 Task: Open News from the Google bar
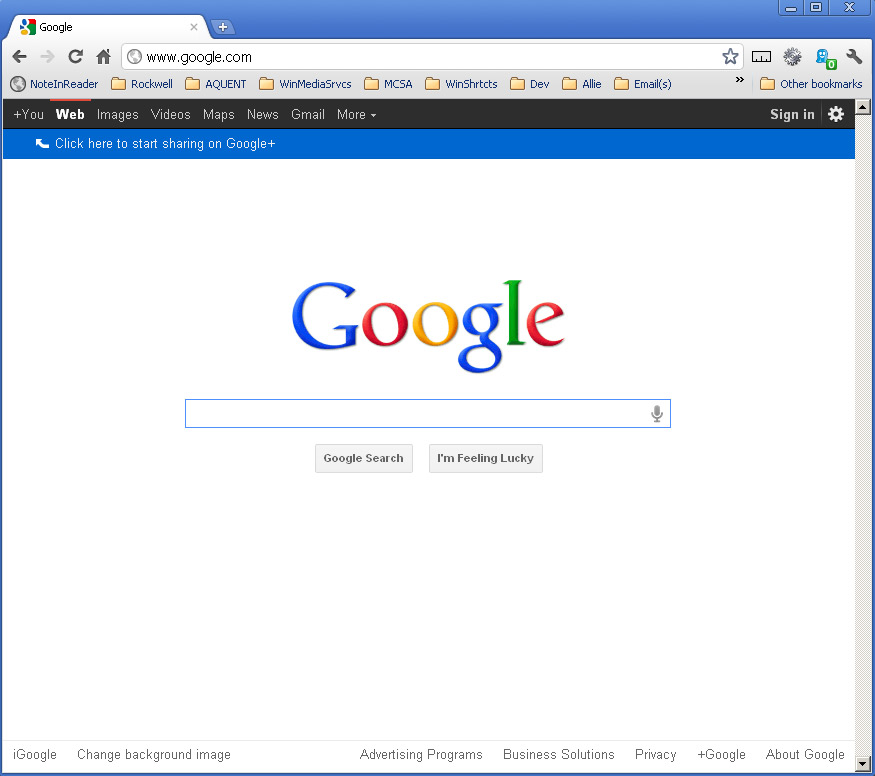pyautogui.click(x=262, y=114)
